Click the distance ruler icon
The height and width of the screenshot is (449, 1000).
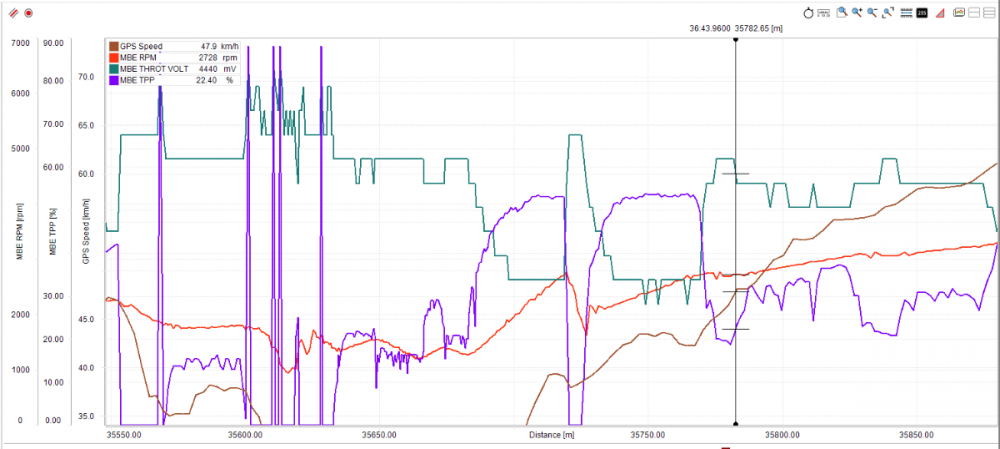(824, 12)
